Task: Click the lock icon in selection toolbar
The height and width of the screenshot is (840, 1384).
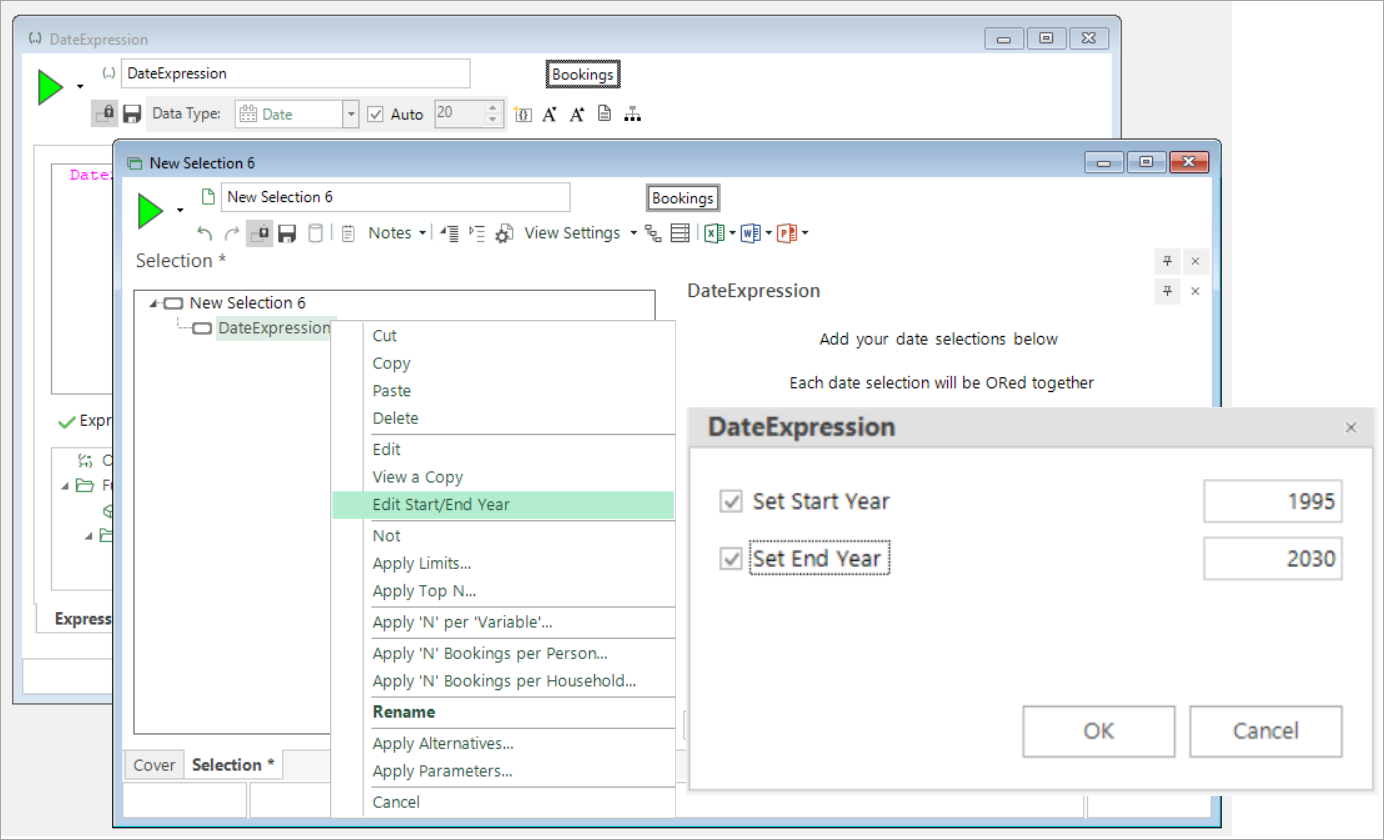Action: [x=259, y=233]
